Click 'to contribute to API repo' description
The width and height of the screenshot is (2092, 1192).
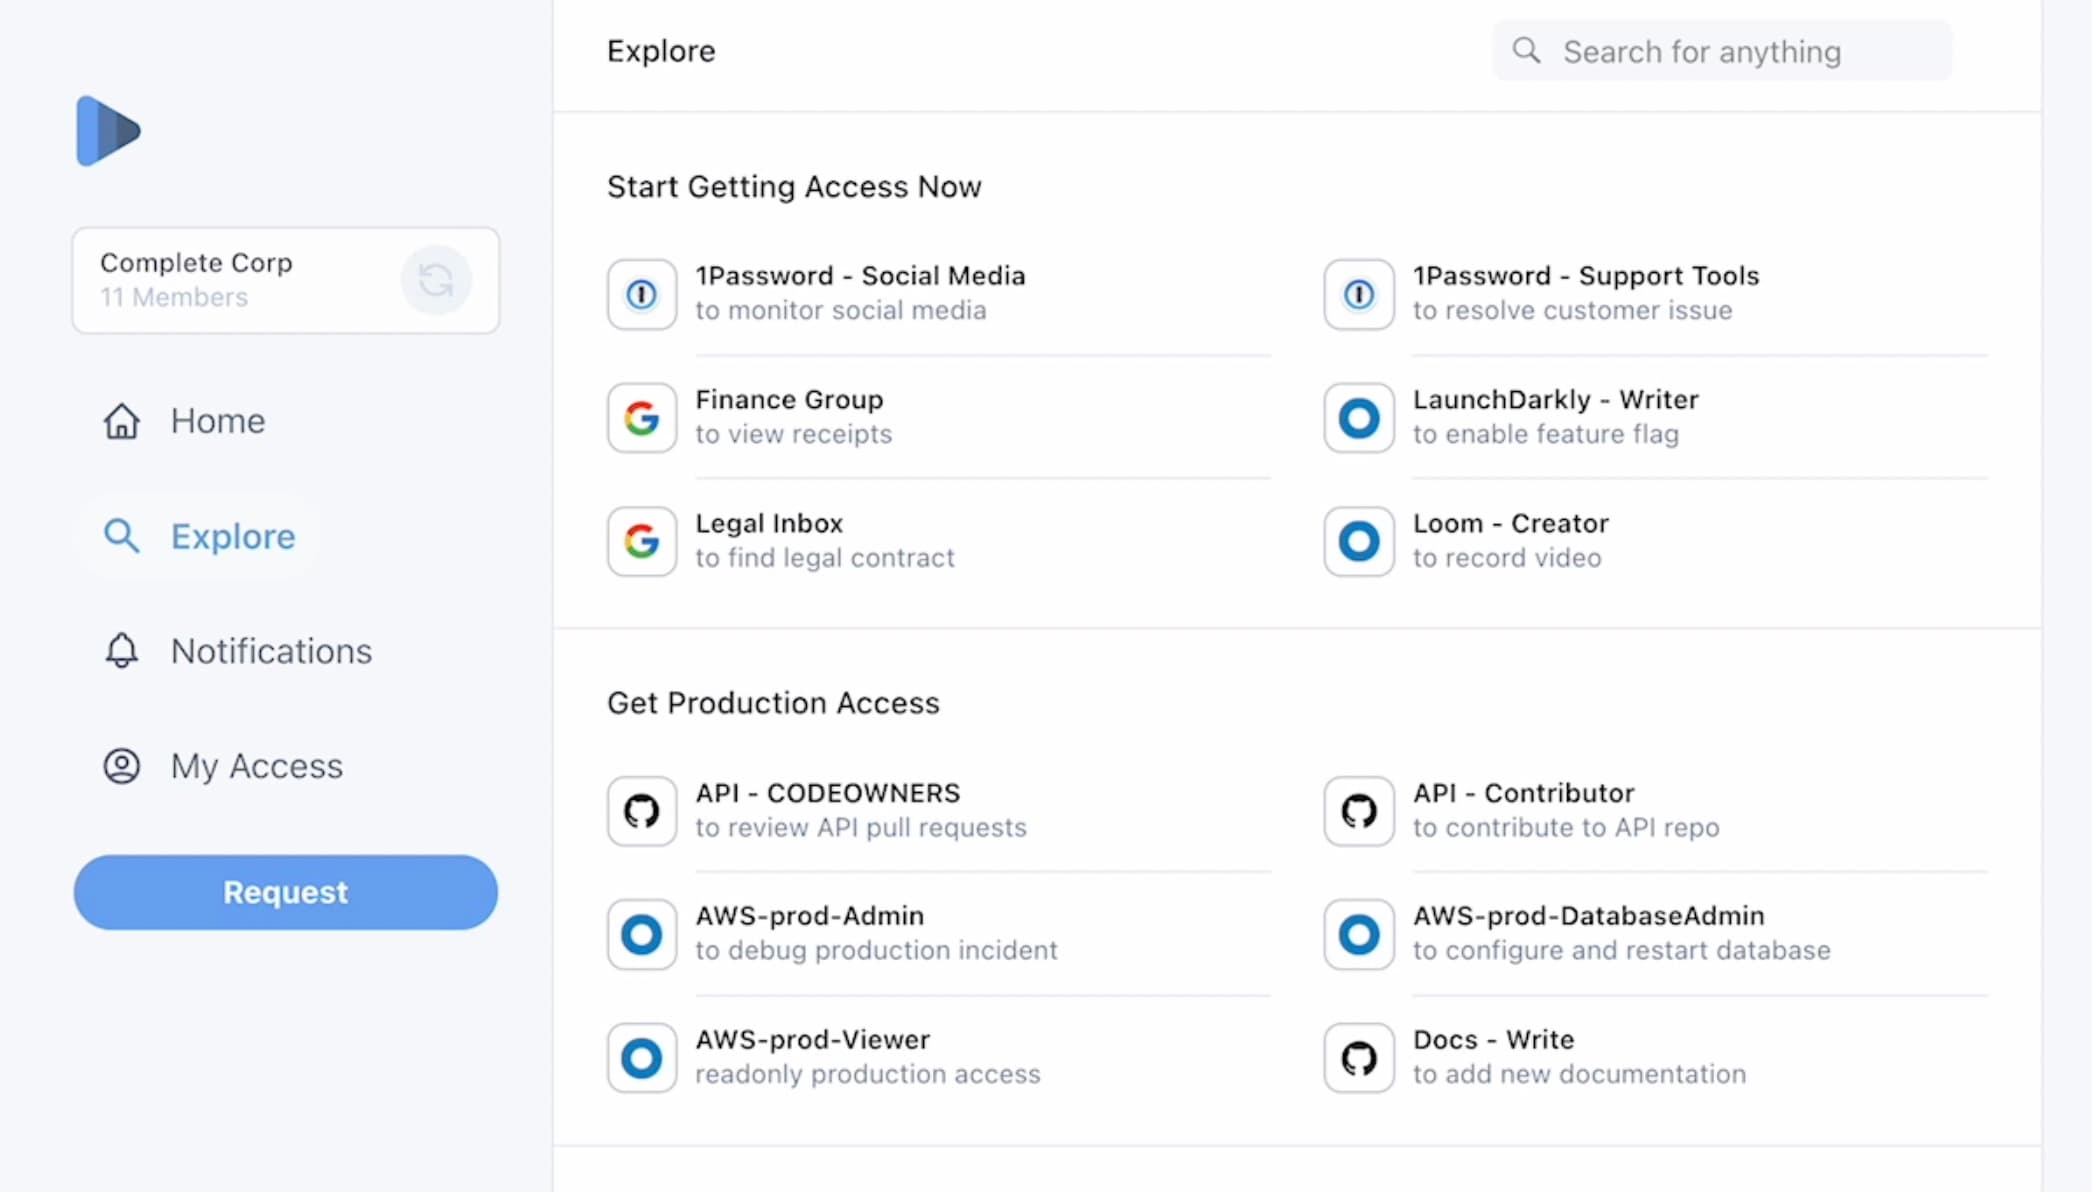pyautogui.click(x=1566, y=828)
